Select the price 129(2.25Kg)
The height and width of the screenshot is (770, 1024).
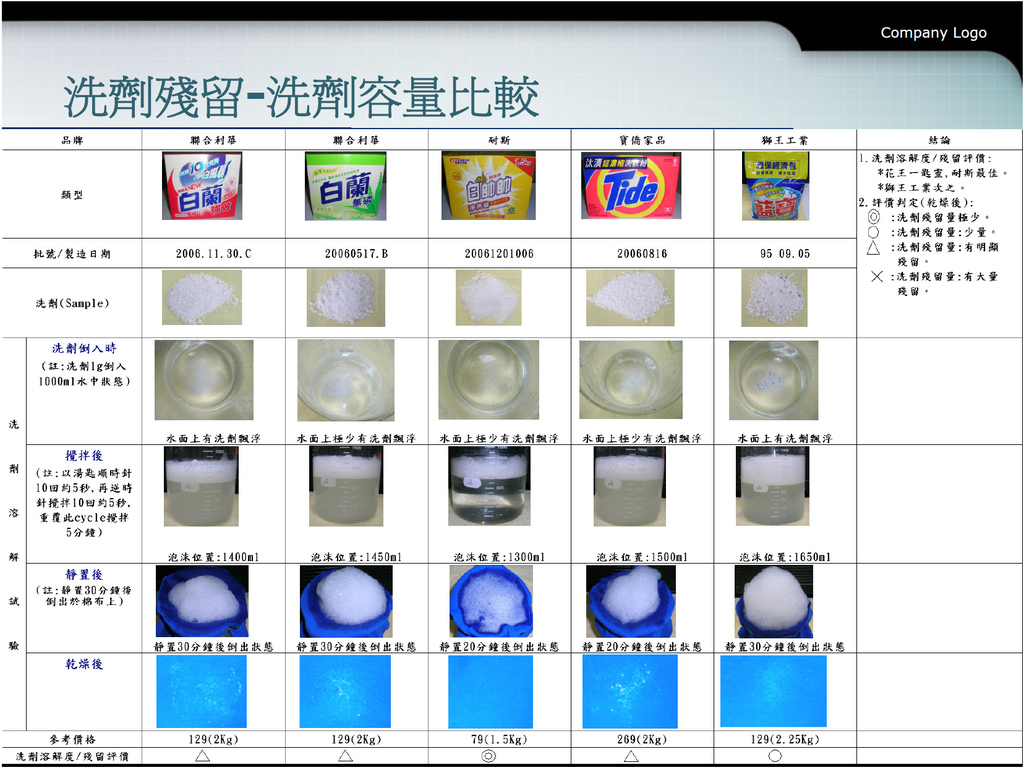click(x=785, y=739)
